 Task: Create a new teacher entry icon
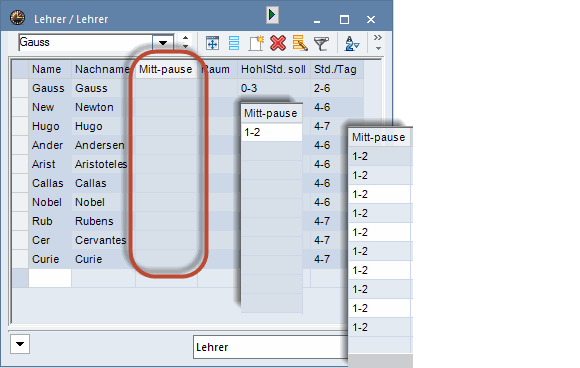click(x=256, y=43)
